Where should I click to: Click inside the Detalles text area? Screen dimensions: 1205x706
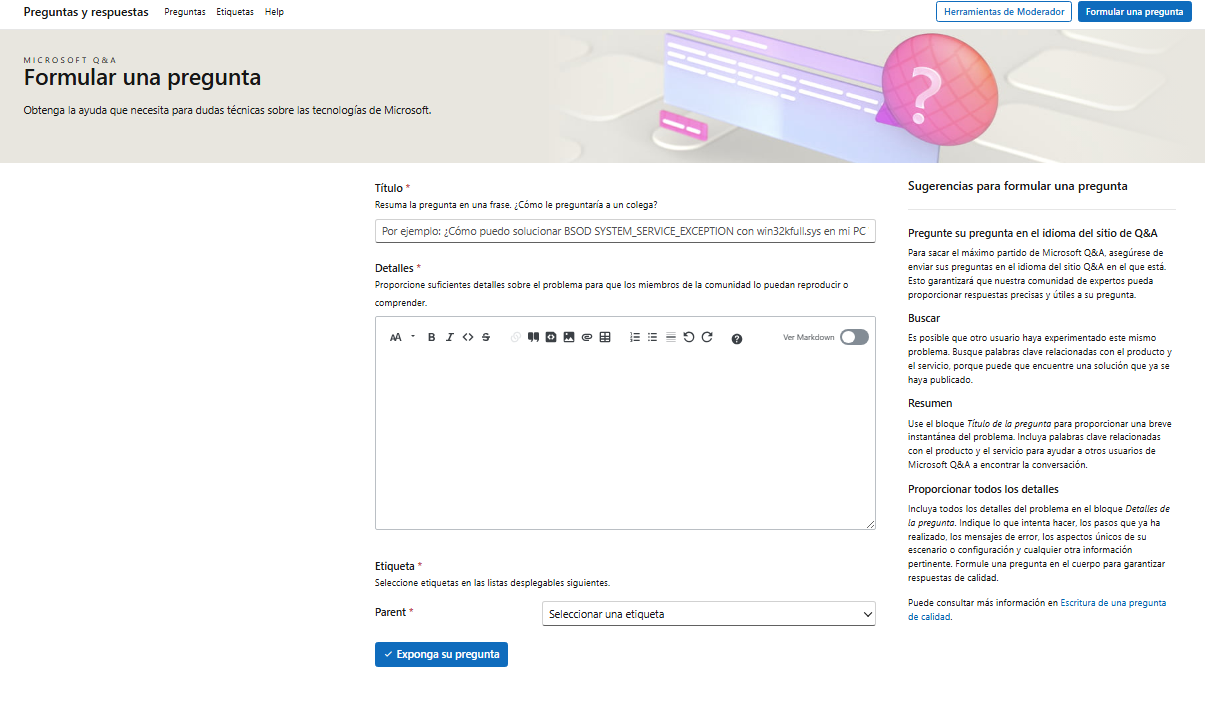625,440
